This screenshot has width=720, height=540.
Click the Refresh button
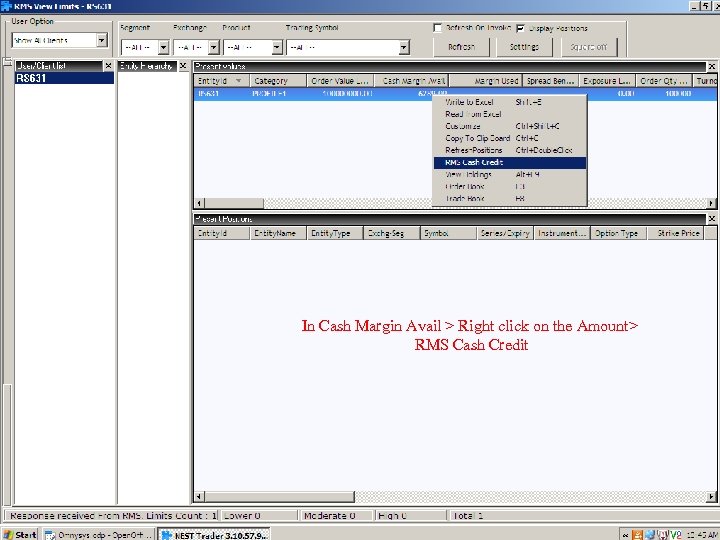[x=461, y=47]
